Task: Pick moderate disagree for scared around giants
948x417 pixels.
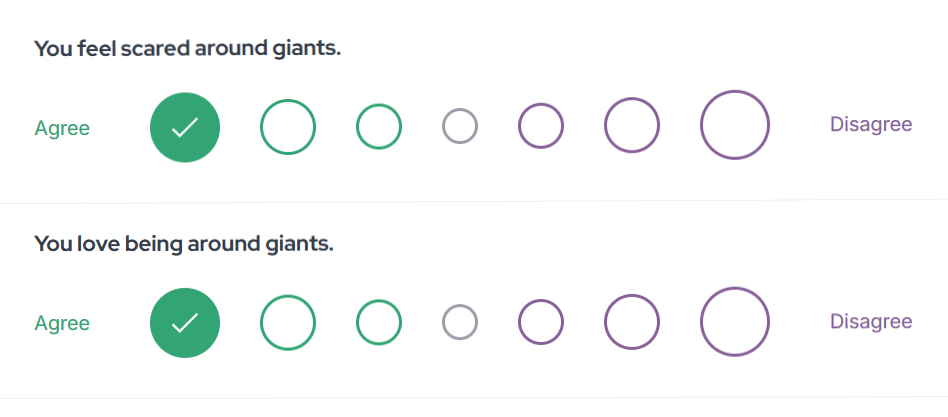Action: tap(632, 126)
